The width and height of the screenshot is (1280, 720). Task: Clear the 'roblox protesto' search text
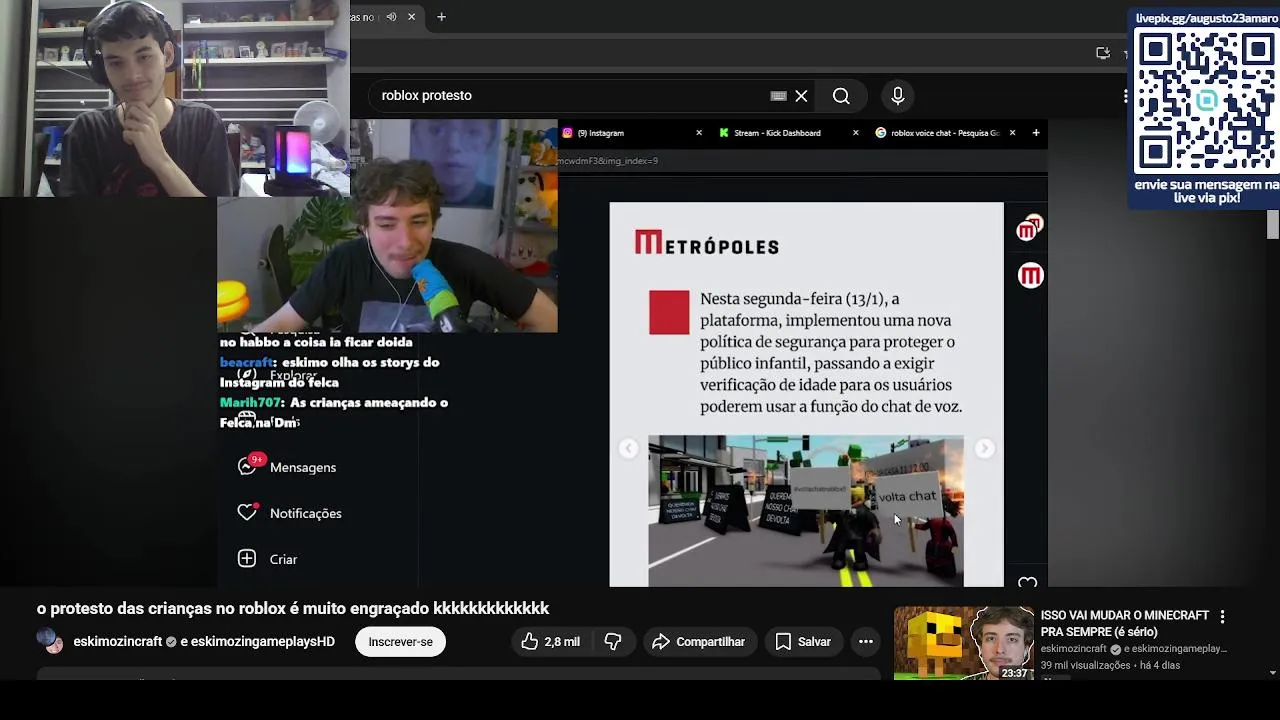pyautogui.click(x=801, y=96)
